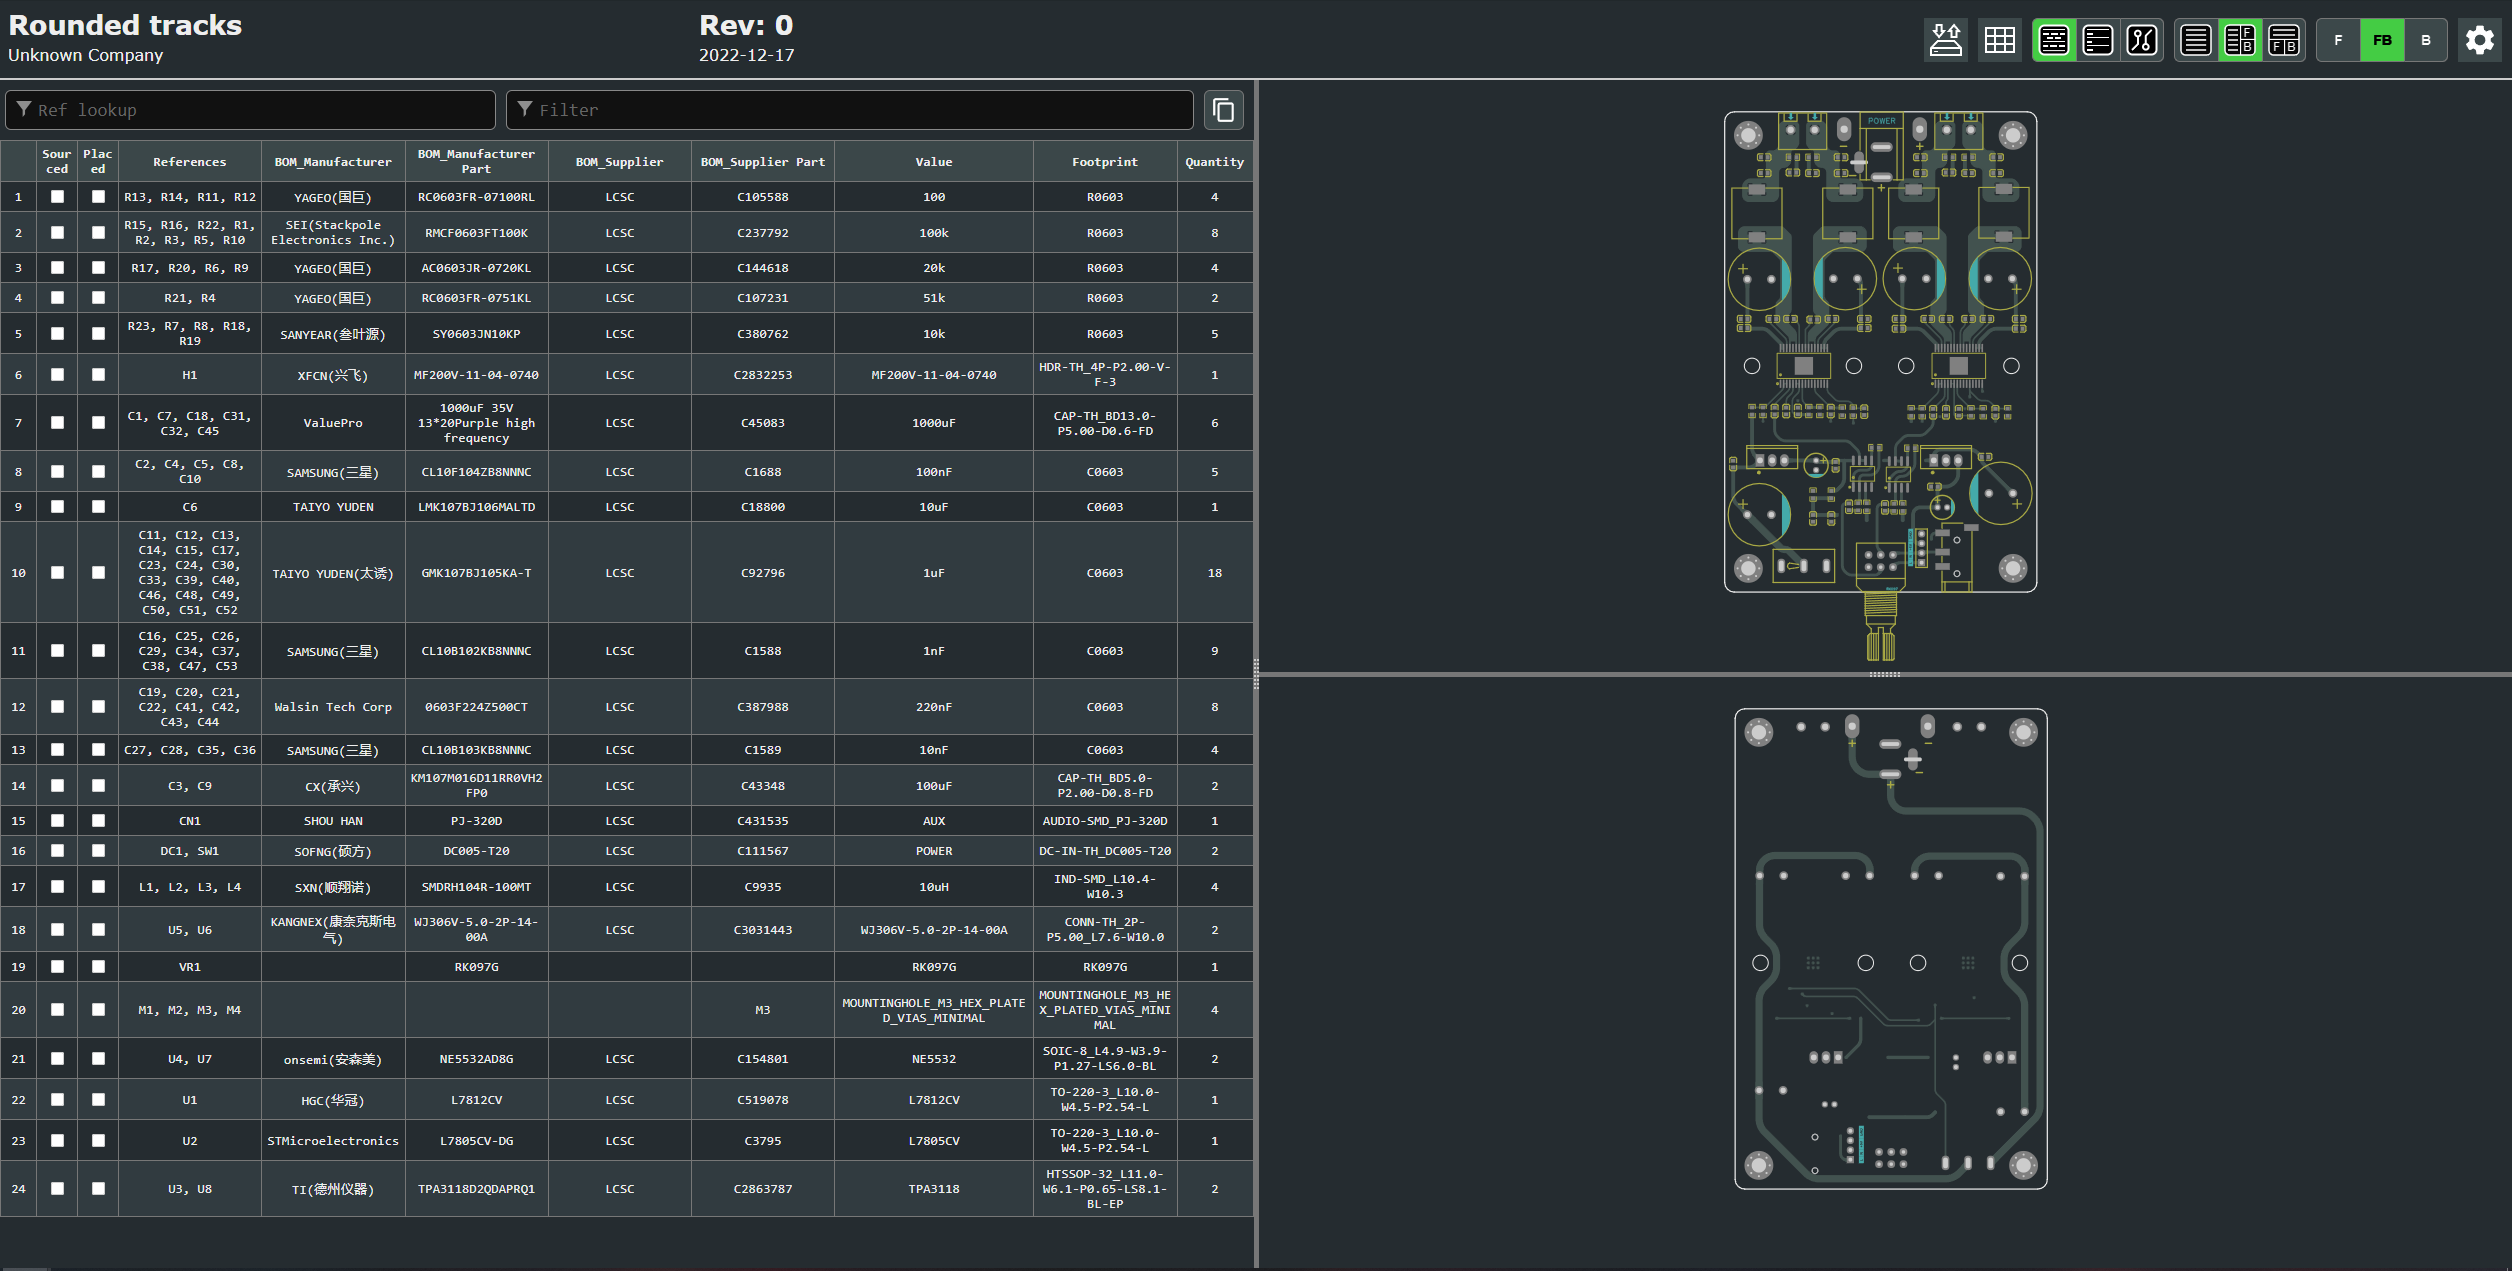The height and width of the screenshot is (1271, 2512).
Task: Switch to ungrouped BOM mode icon
Action: click(2098, 40)
